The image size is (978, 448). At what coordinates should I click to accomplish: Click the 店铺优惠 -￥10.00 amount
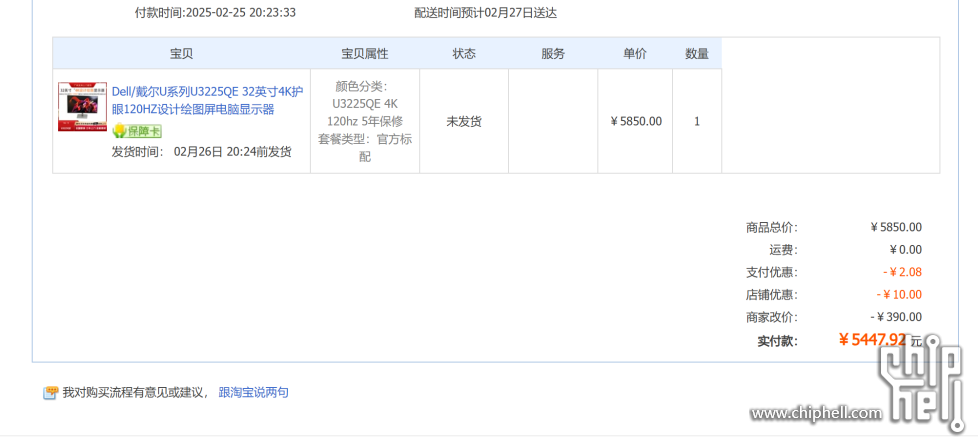pyautogui.click(x=899, y=295)
